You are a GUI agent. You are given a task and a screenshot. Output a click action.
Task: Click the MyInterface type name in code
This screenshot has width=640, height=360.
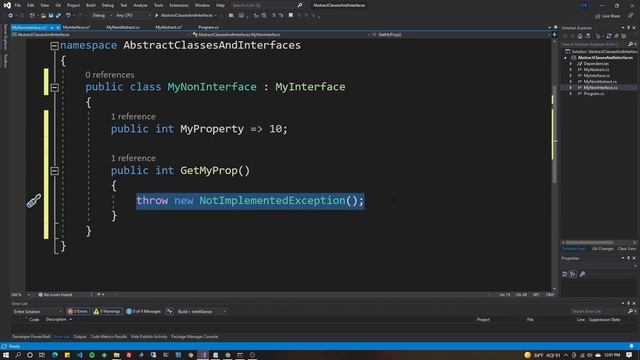[x=310, y=87]
